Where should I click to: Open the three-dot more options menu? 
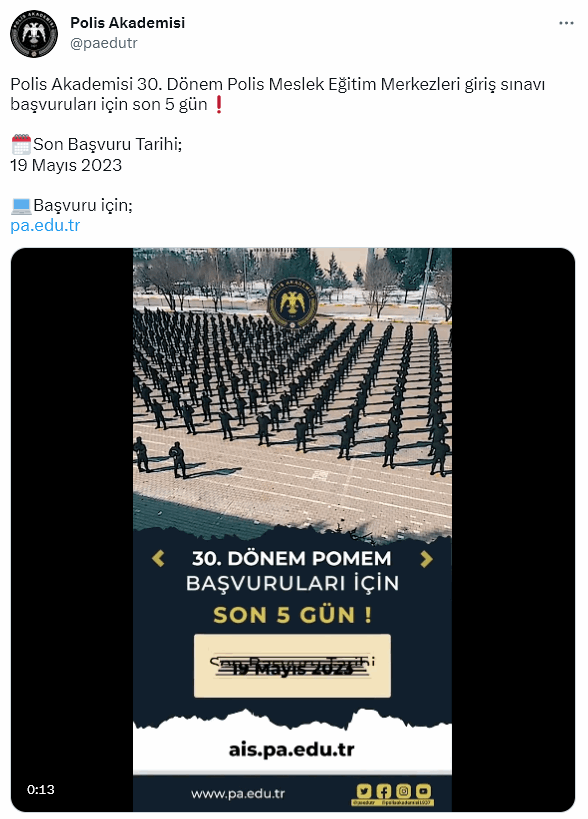coord(566,23)
